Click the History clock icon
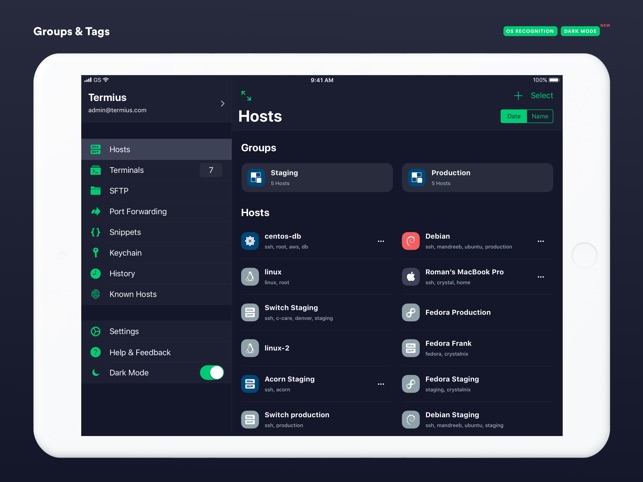Image resolution: width=643 pixels, height=482 pixels. (96, 274)
